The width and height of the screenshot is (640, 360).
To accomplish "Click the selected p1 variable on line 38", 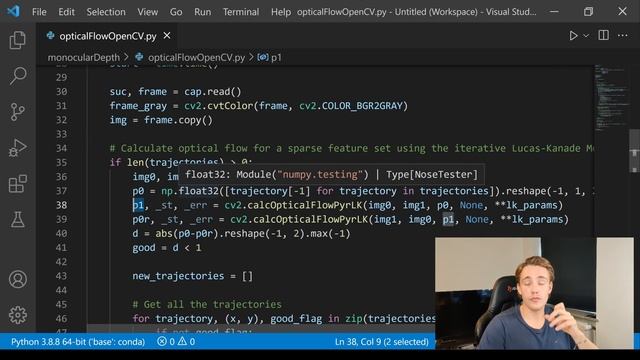I will coord(138,205).
